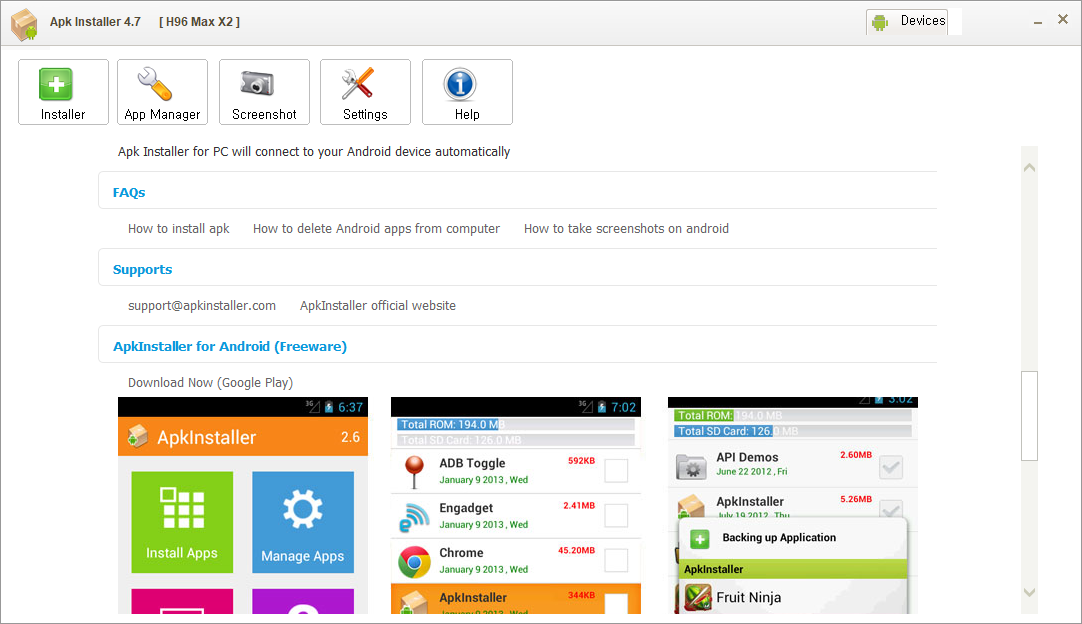
Task: Tick the ADB Toggle row checkbox
Action: click(616, 471)
